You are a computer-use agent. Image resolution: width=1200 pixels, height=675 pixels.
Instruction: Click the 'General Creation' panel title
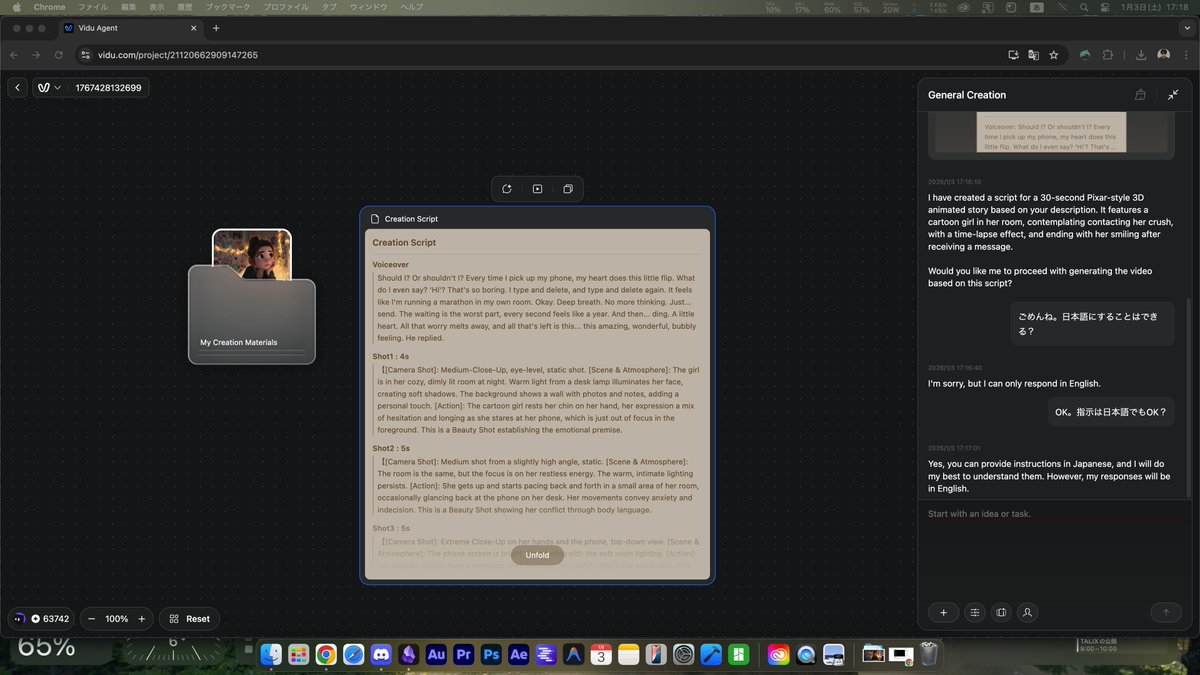pos(967,95)
